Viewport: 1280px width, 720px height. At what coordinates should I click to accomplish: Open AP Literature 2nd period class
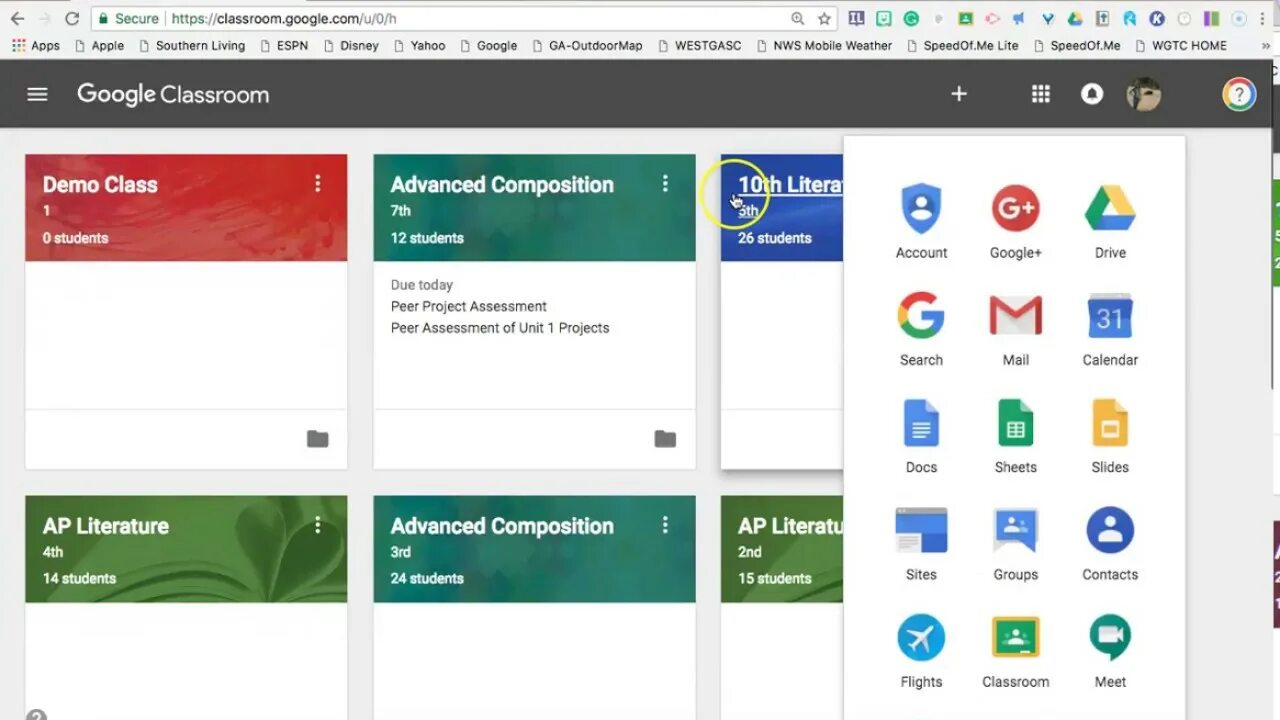tap(789, 526)
